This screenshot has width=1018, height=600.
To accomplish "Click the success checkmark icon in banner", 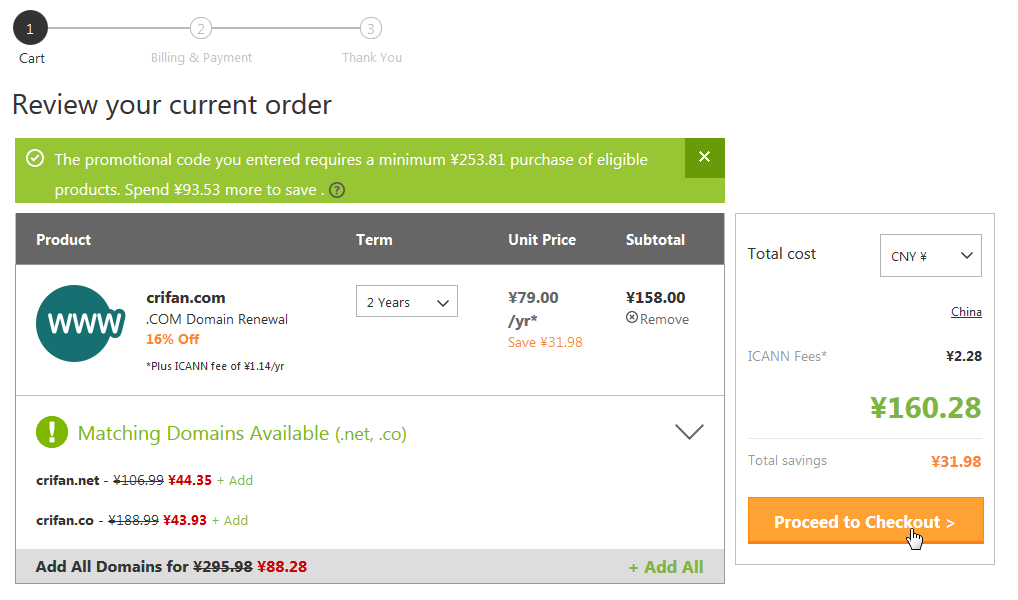I will point(35,159).
